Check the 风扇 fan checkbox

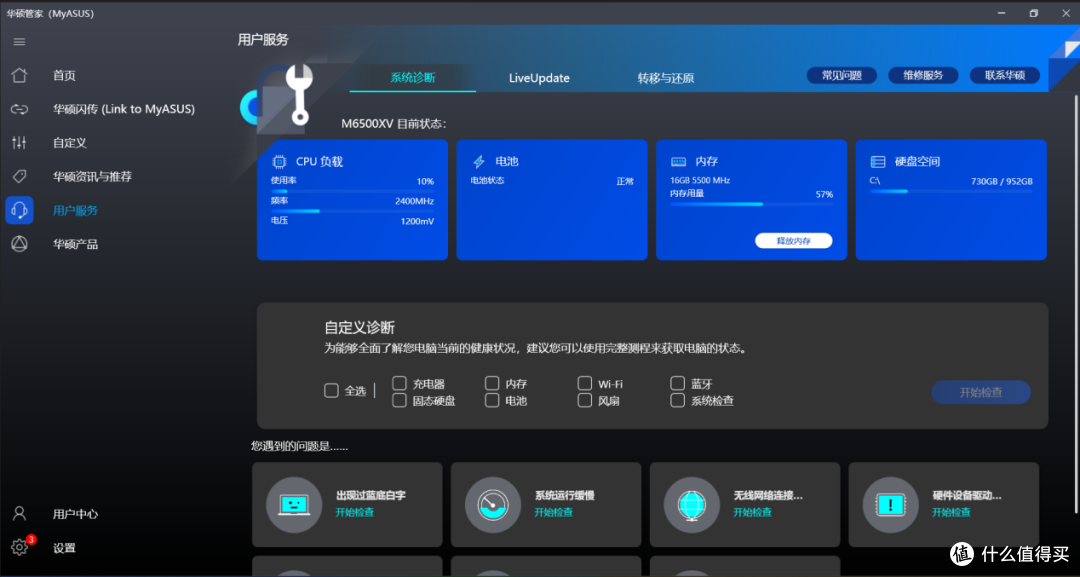click(x=585, y=400)
